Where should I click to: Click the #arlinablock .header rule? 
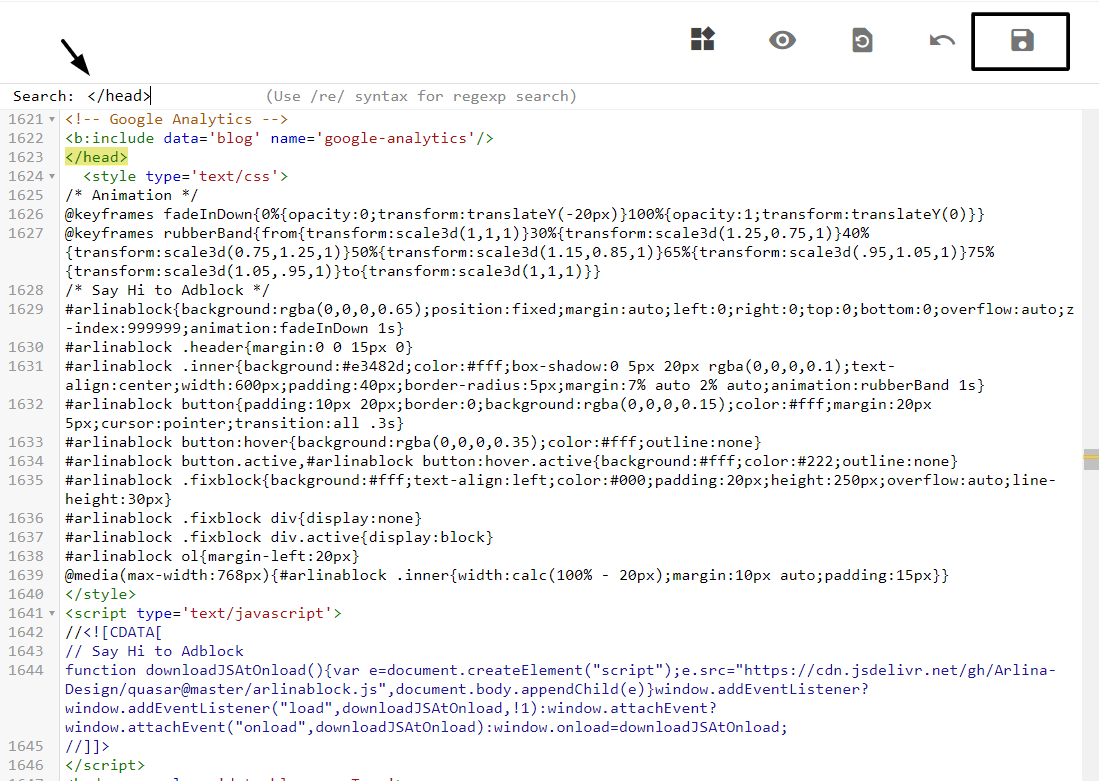point(239,347)
